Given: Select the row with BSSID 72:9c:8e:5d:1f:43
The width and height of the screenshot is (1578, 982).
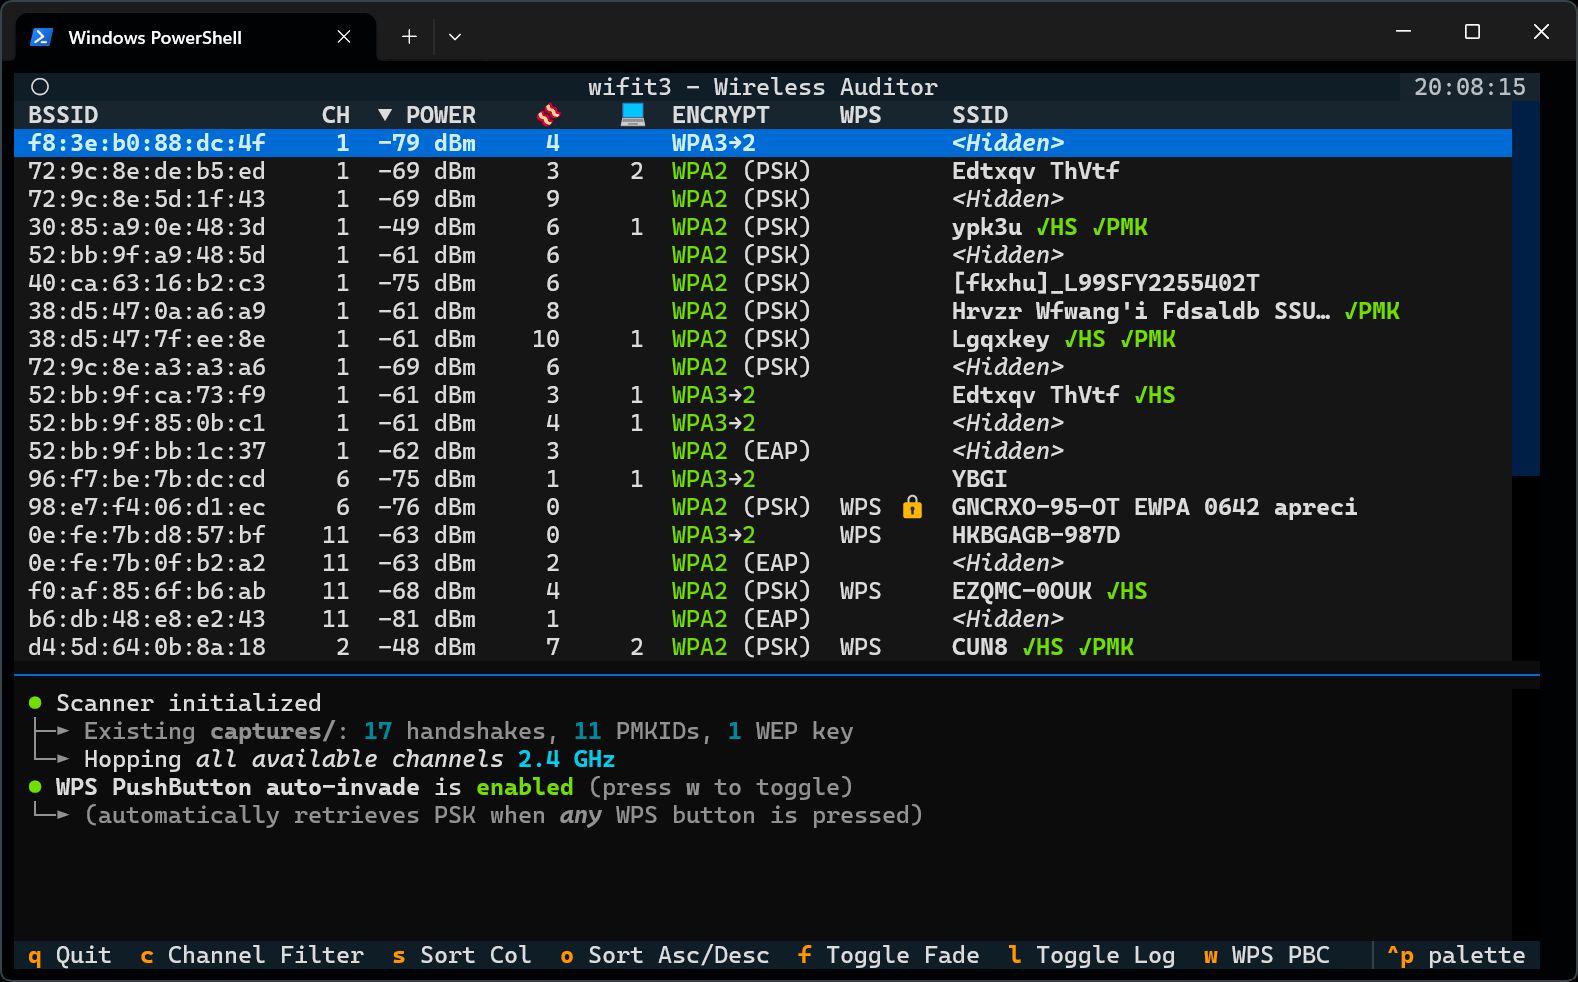Looking at the screenshot, I should click(x=763, y=199).
